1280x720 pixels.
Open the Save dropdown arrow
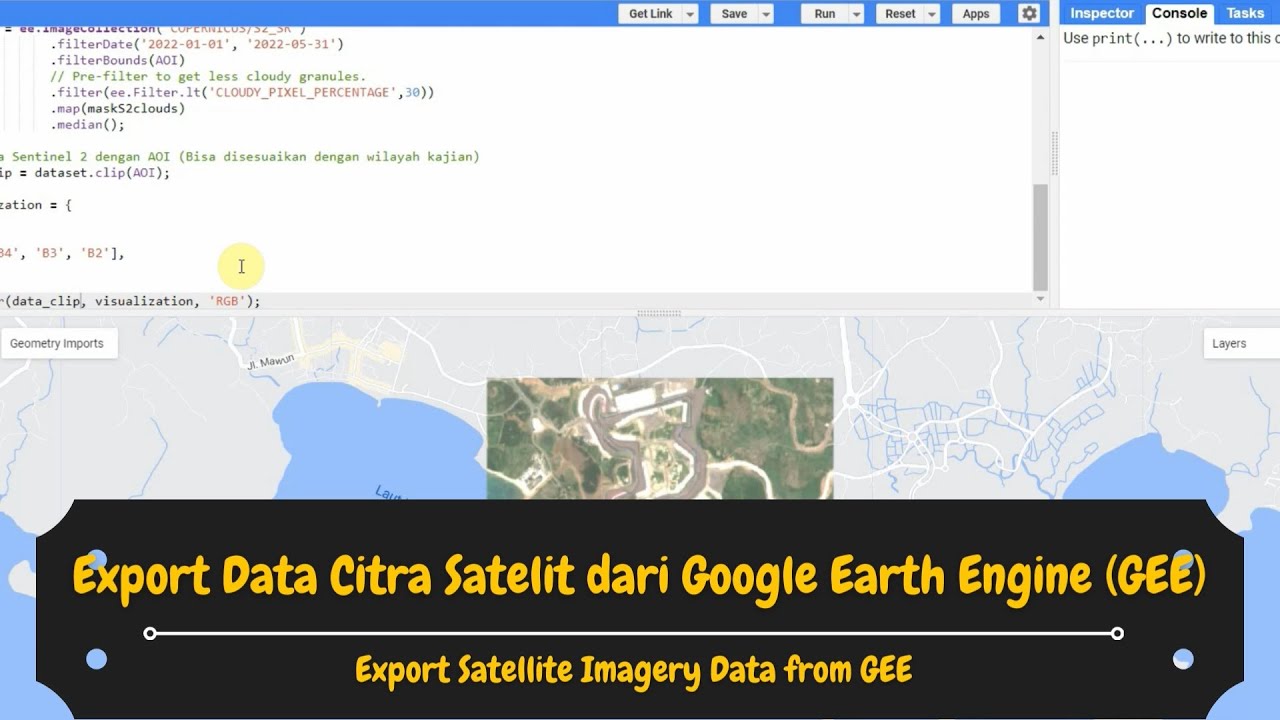(x=766, y=13)
